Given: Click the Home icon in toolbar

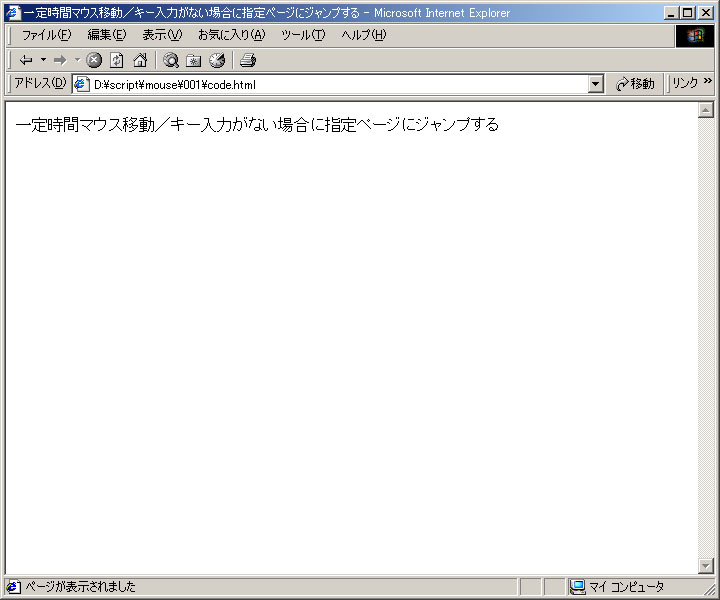Looking at the screenshot, I should coord(140,60).
